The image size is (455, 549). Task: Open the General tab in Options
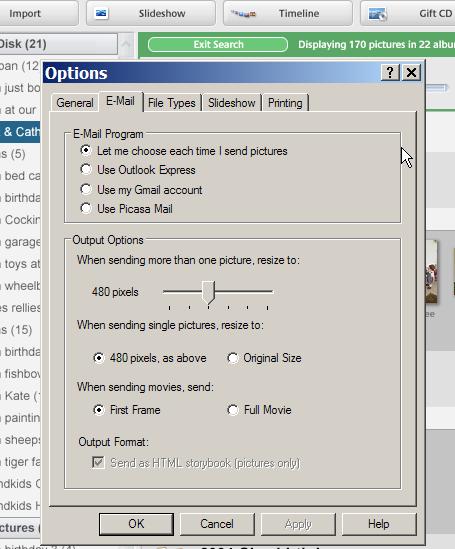click(75, 103)
